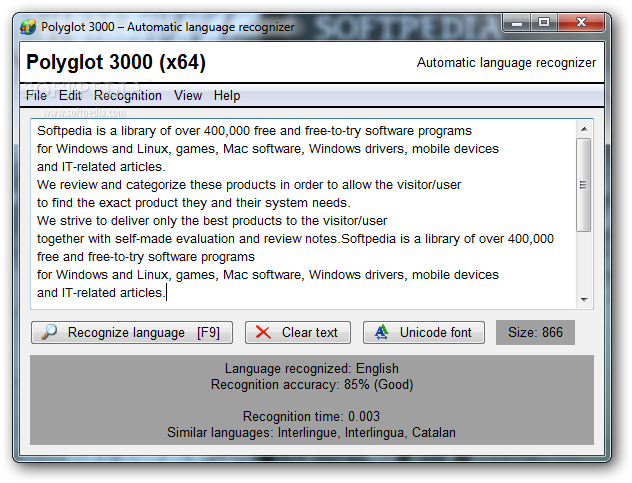The image size is (632, 483).
Task: Open the Recognition menu
Action: [x=128, y=96]
